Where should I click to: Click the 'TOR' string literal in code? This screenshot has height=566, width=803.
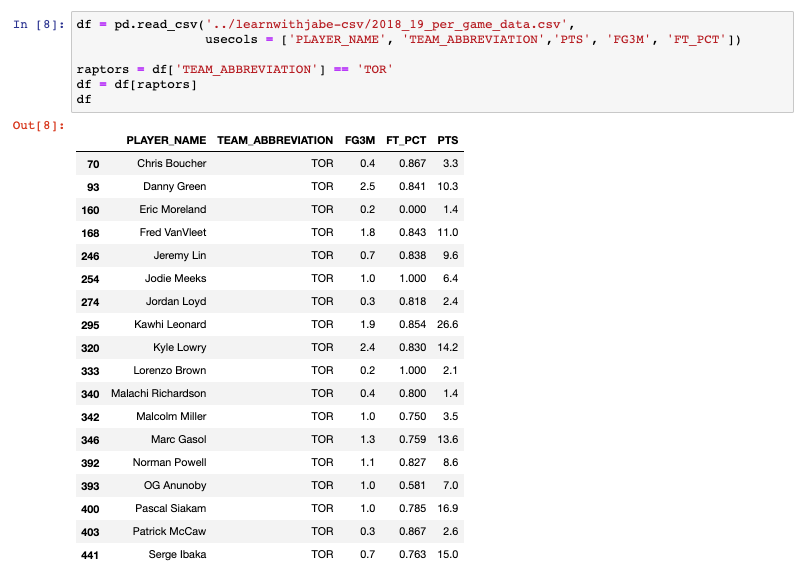tap(375, 69)
